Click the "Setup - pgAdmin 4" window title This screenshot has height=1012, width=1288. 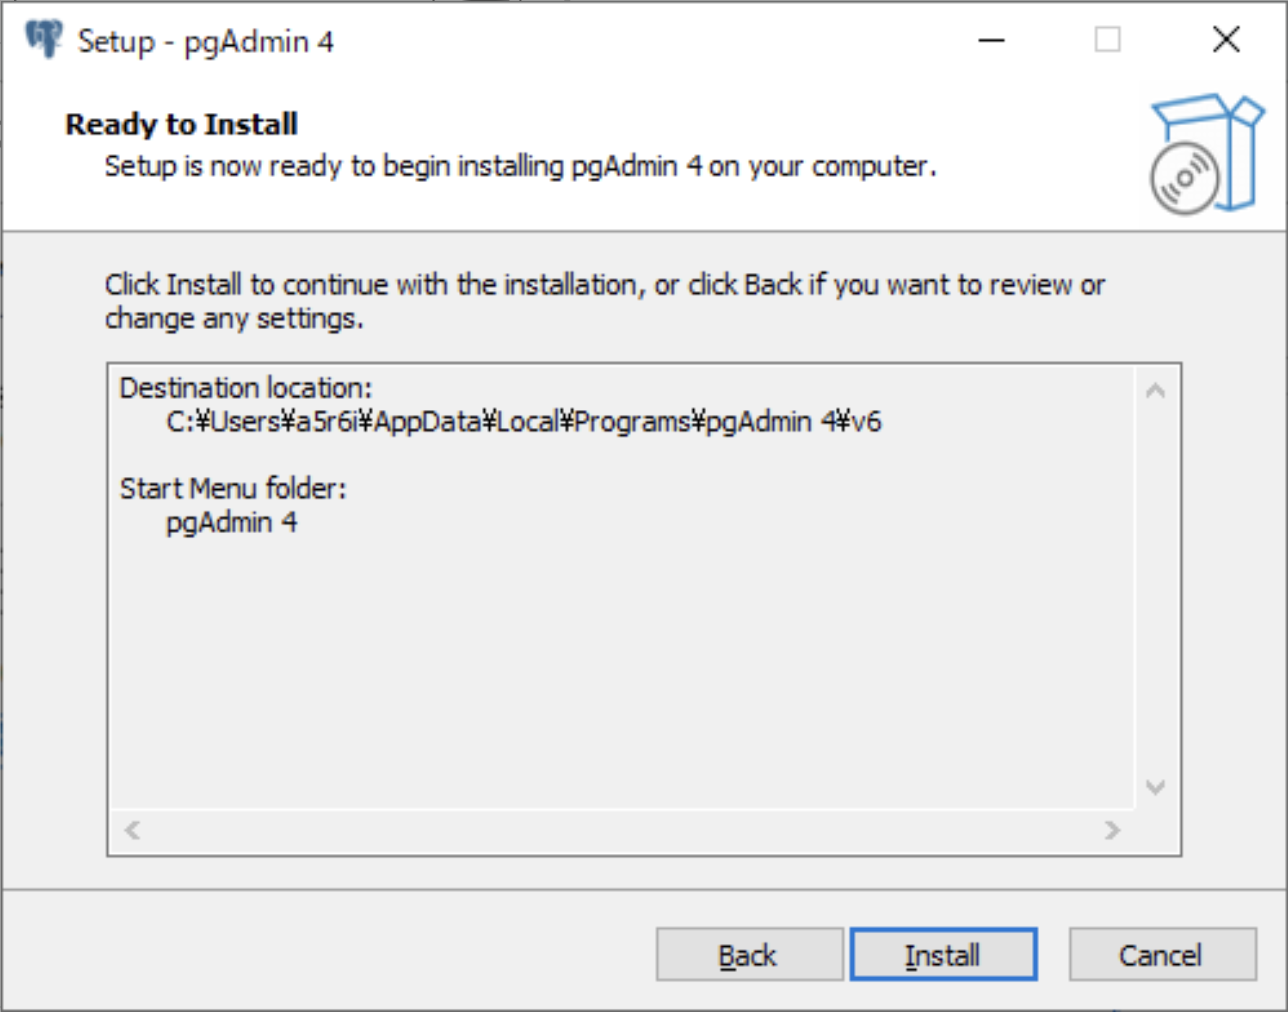pos(205,42)
